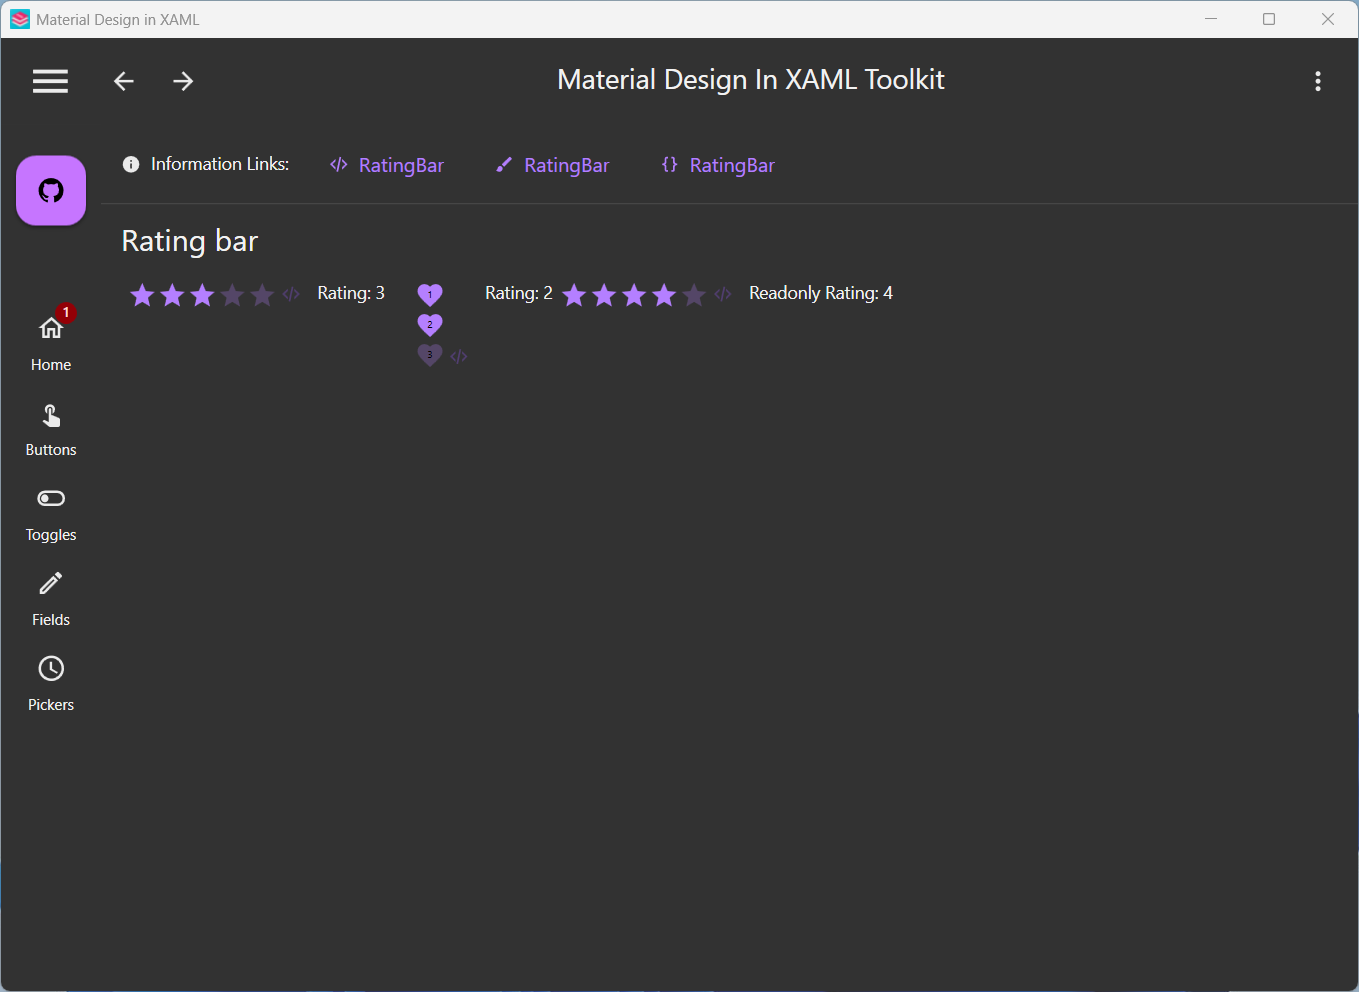Image resolution: width=1359 pixels, height=992 pixels.
Task: Open the RatingBar link with brush icon
Action: point(552,165)
